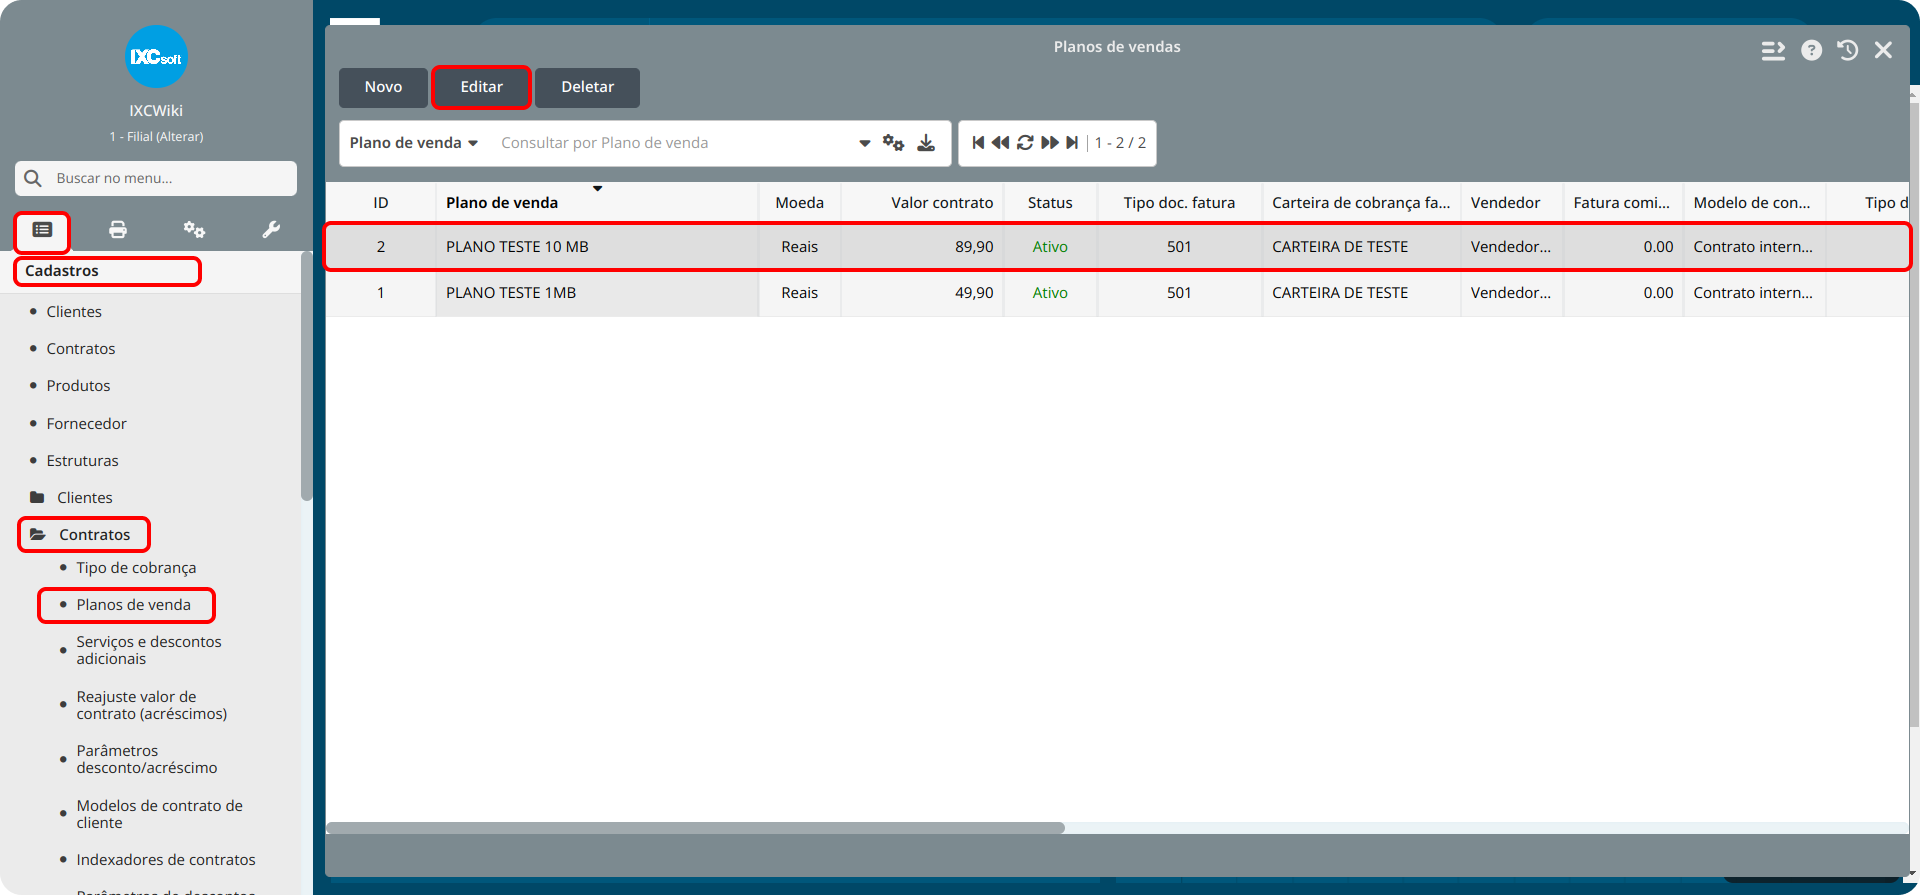Viewport: 1920px width, 895px height.
Task: Open Parâmetros desconto/acréscimo item
Action: click(x=147, y=759)
